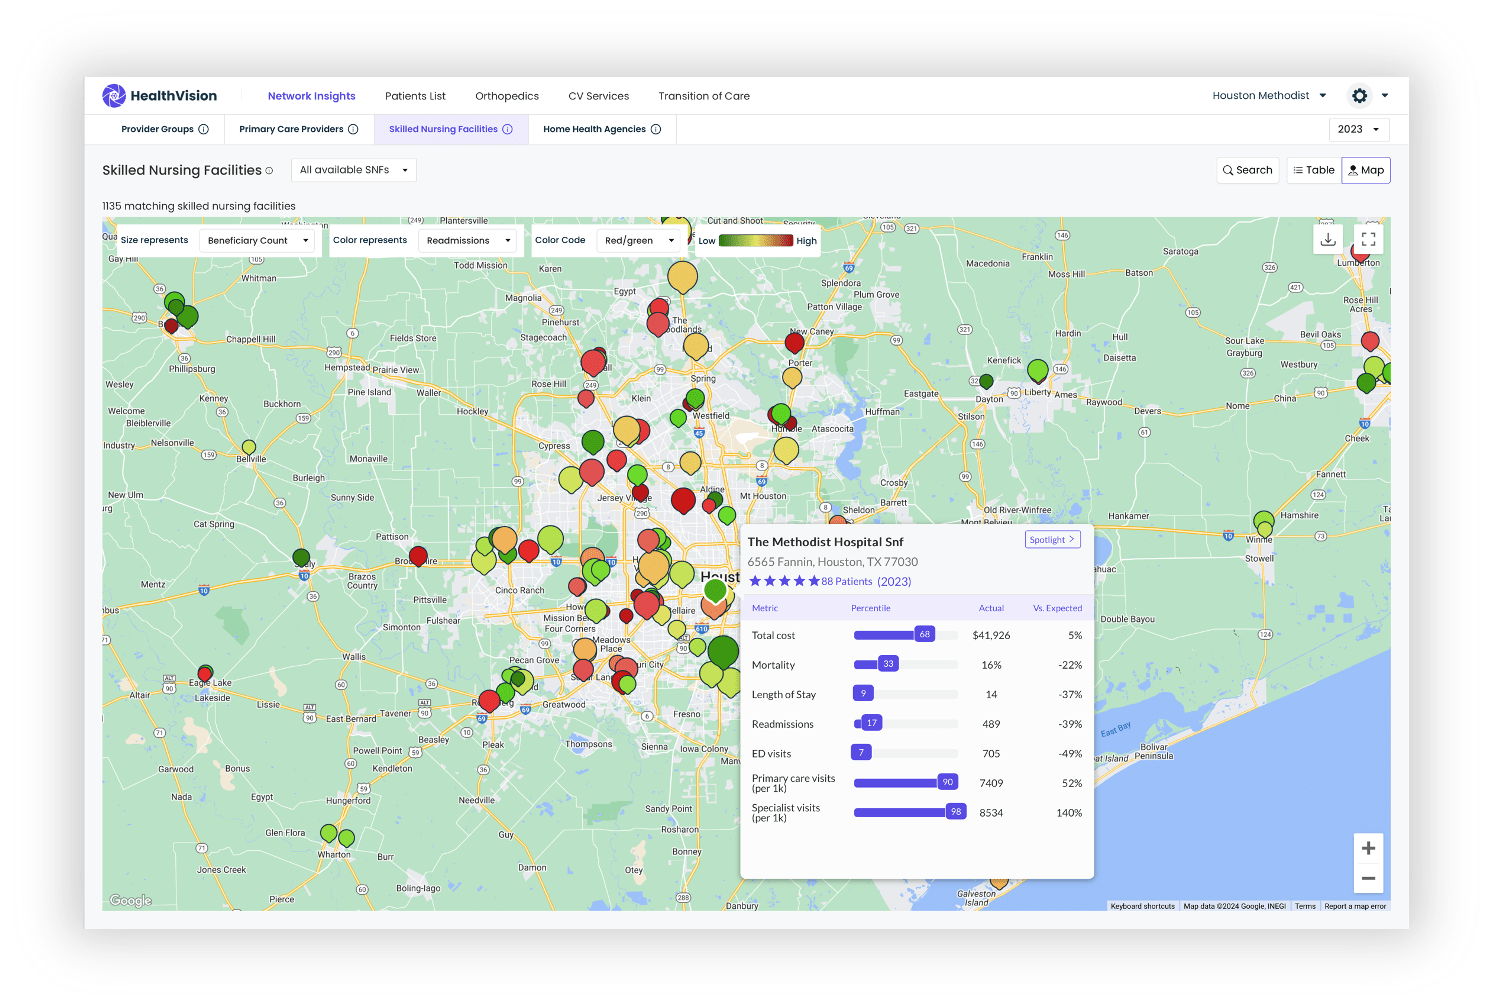The height and width of the screenshot is (1006, 1492).
Task: Toggle fullscreen map view
Action: (1369, 239)
